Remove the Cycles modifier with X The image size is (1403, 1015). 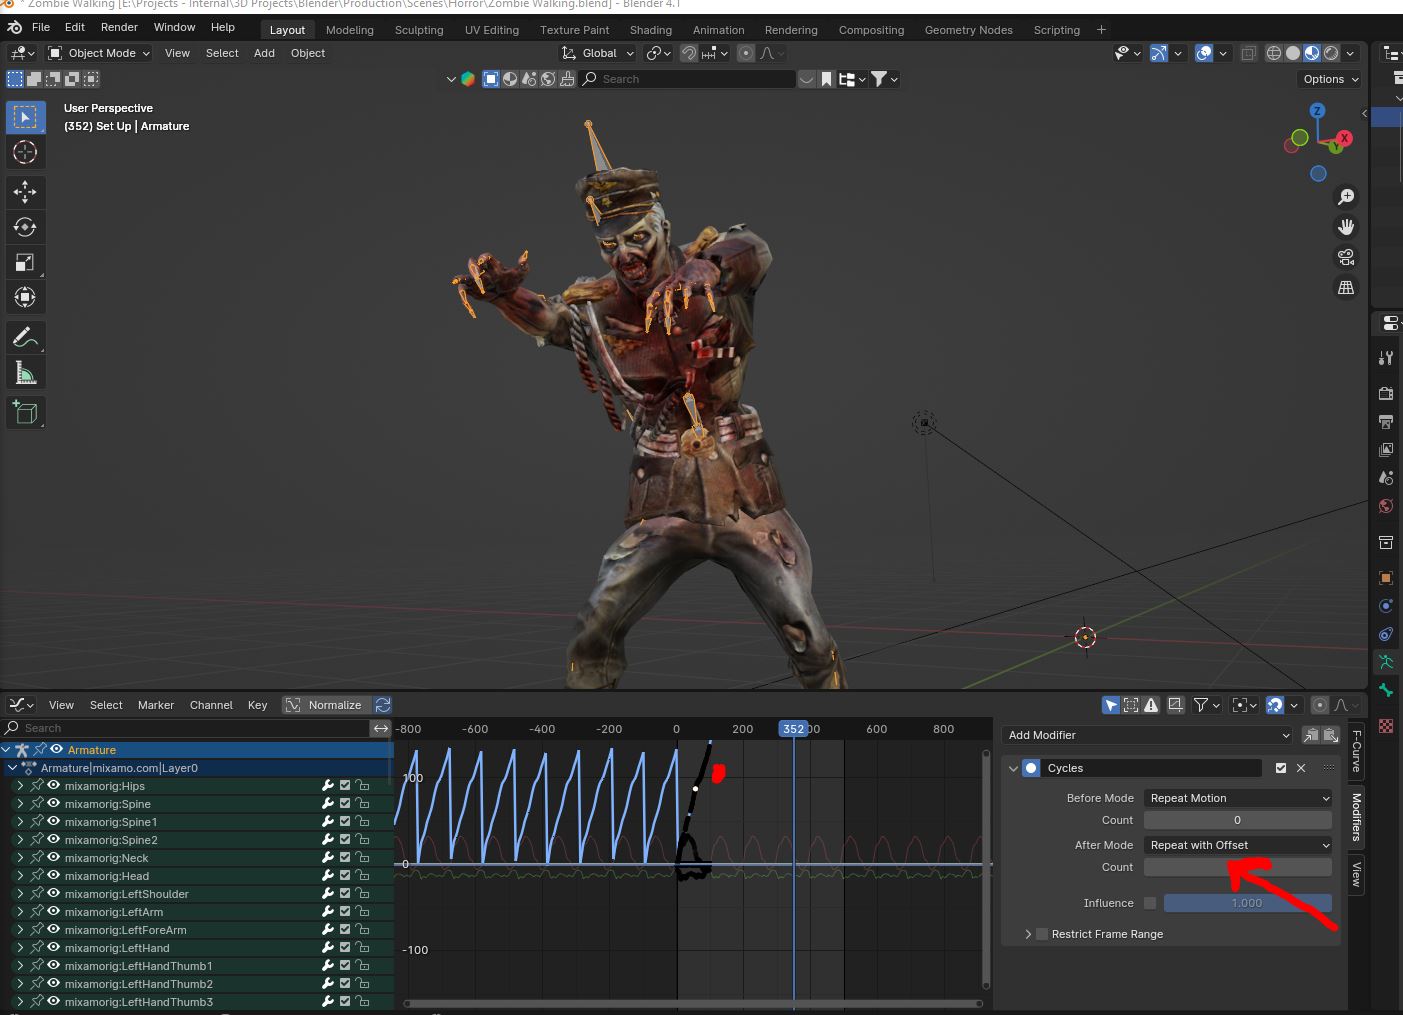(x=1301, y=768)
